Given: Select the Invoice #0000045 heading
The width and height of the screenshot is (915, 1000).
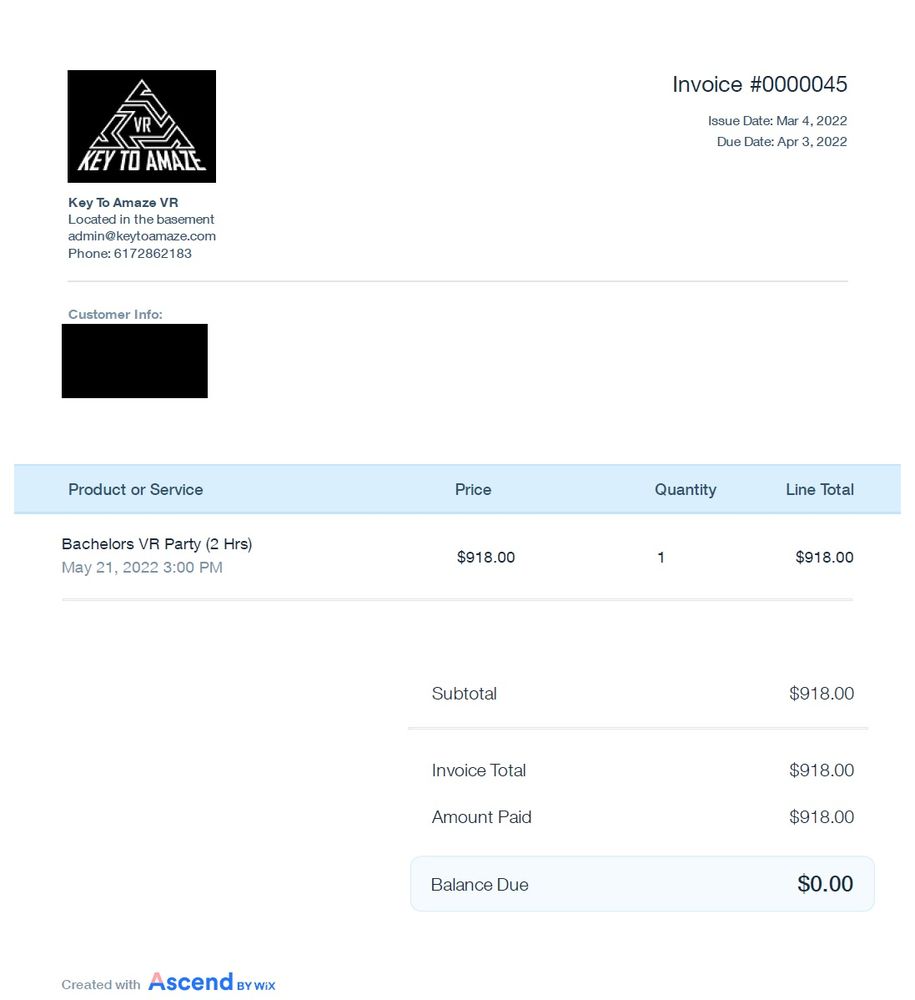Looking at the screenshot, I should tap(759, 84).
